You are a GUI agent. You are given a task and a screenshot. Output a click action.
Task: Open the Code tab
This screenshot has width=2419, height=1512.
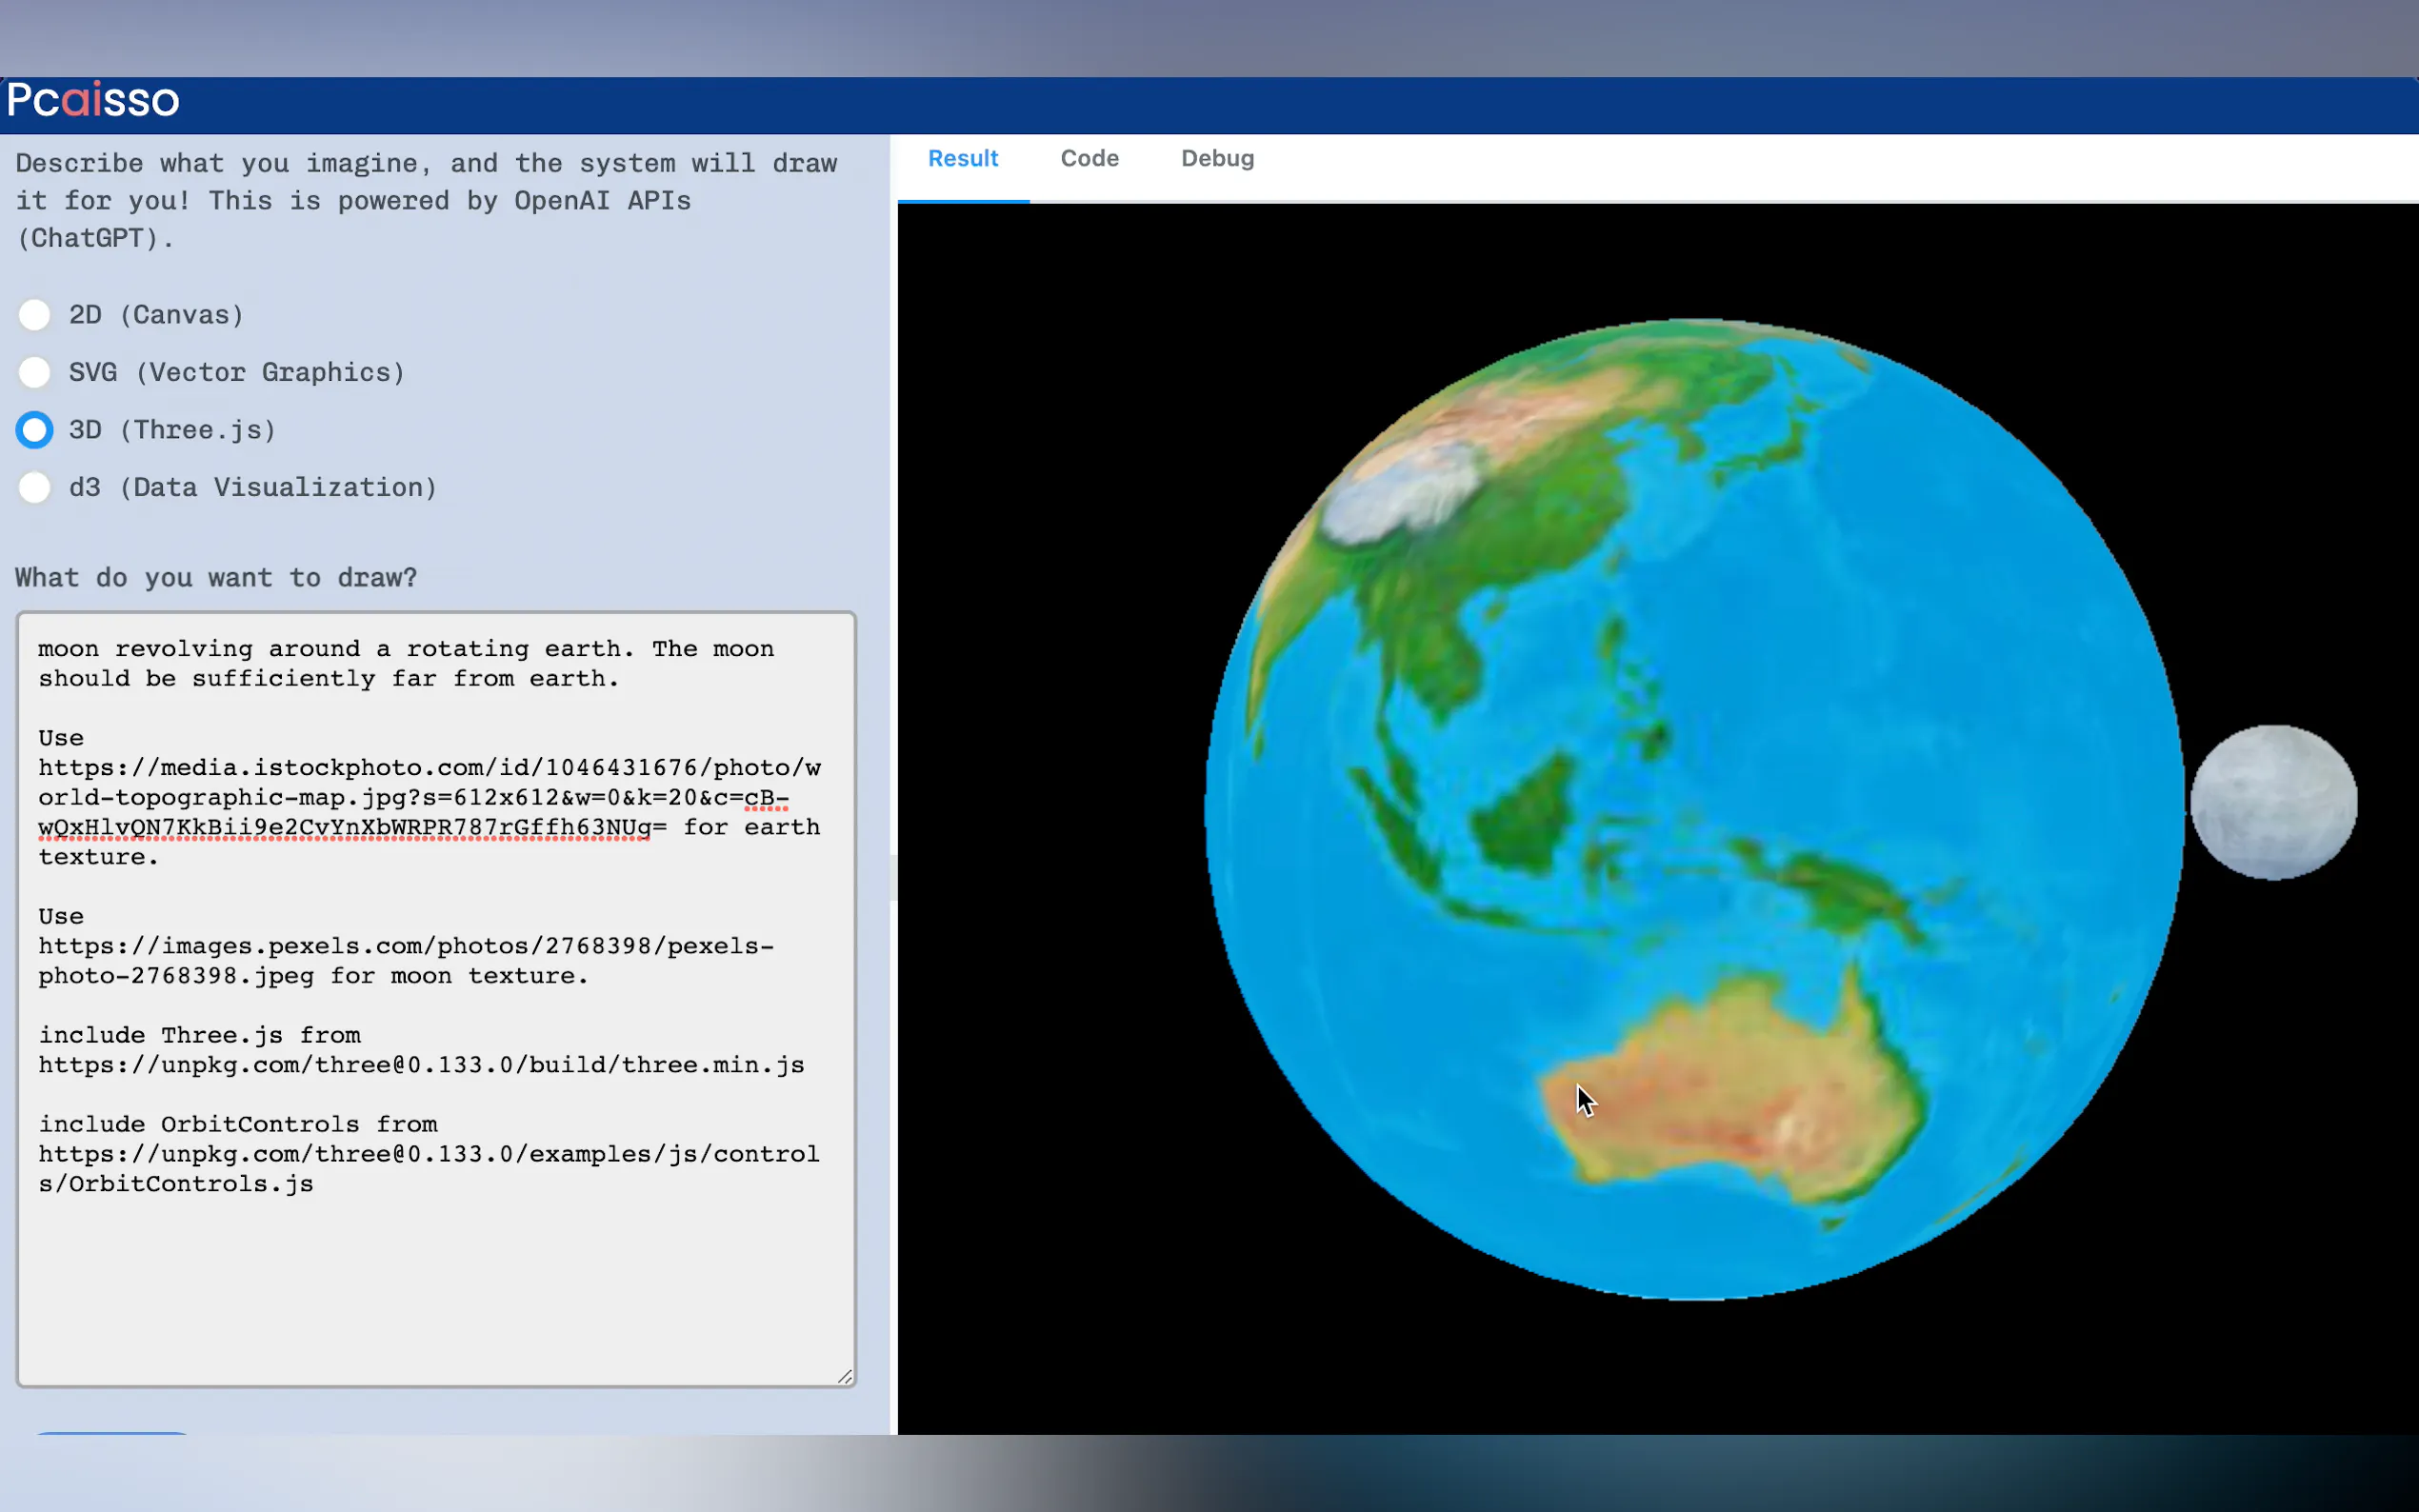[x=1089, y=159]
